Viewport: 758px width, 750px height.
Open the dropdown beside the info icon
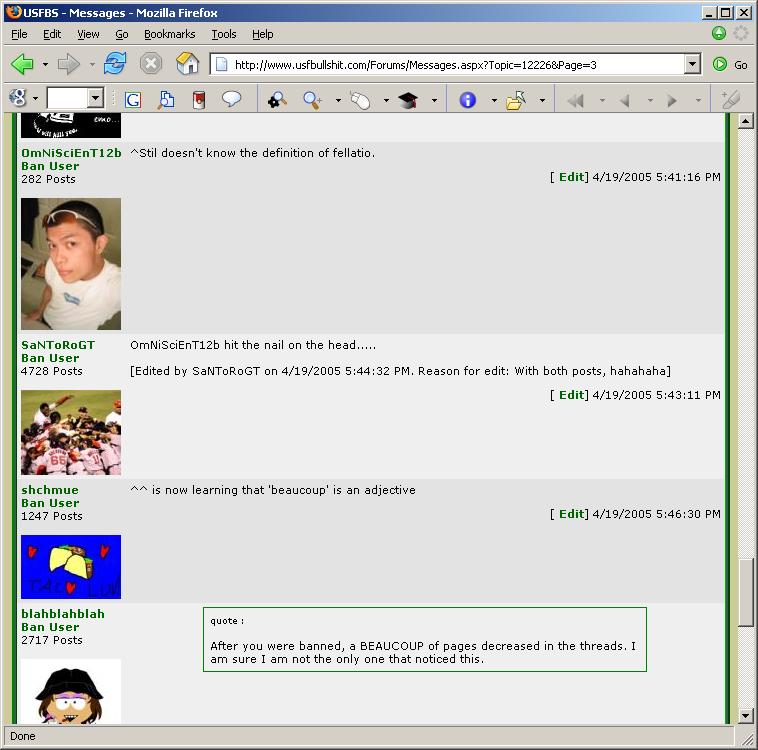(494, 100)
